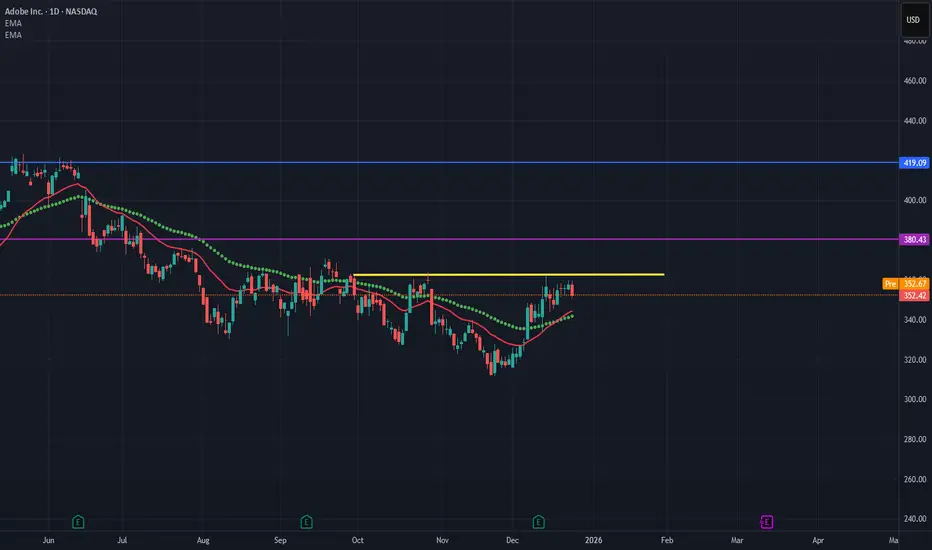Click the blue 419.09 price label
Screen dimensions: 932x550
(915, 162)
